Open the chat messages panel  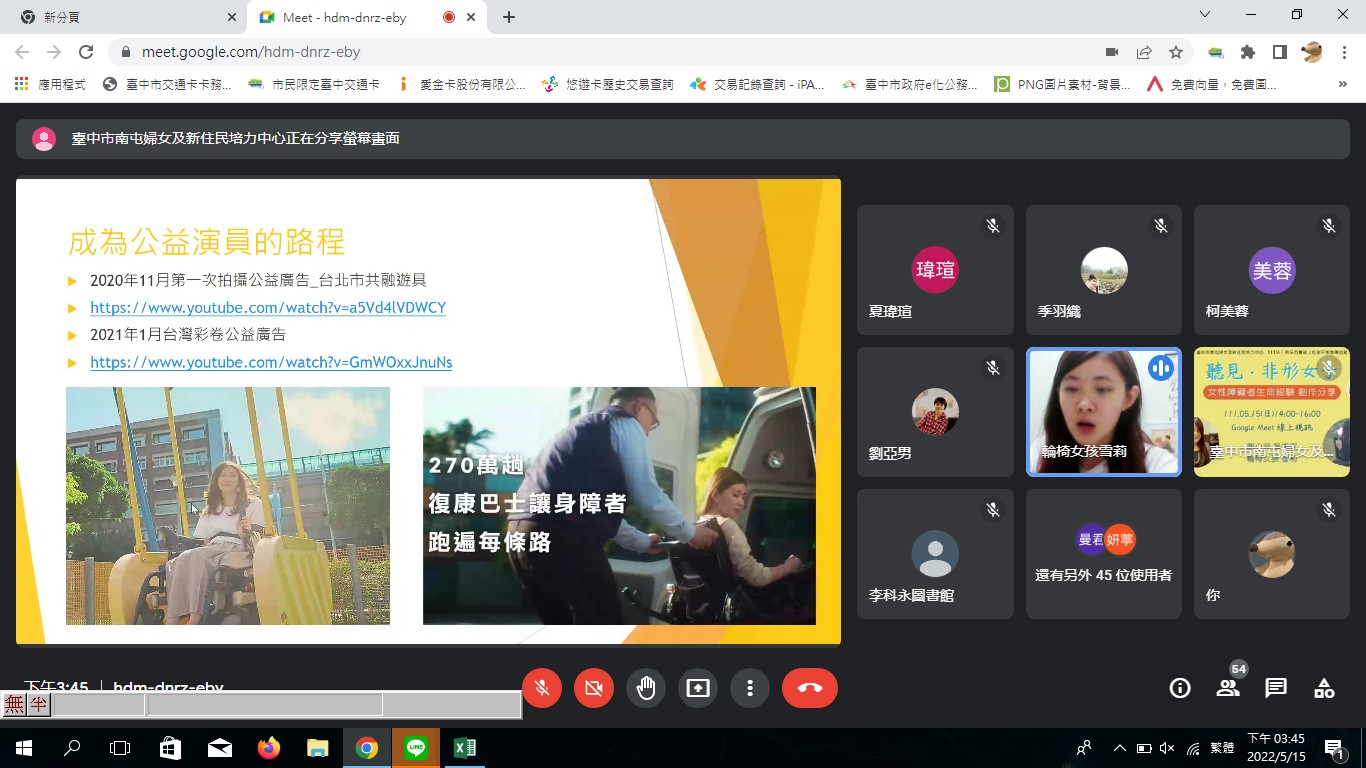point(1276,688)
